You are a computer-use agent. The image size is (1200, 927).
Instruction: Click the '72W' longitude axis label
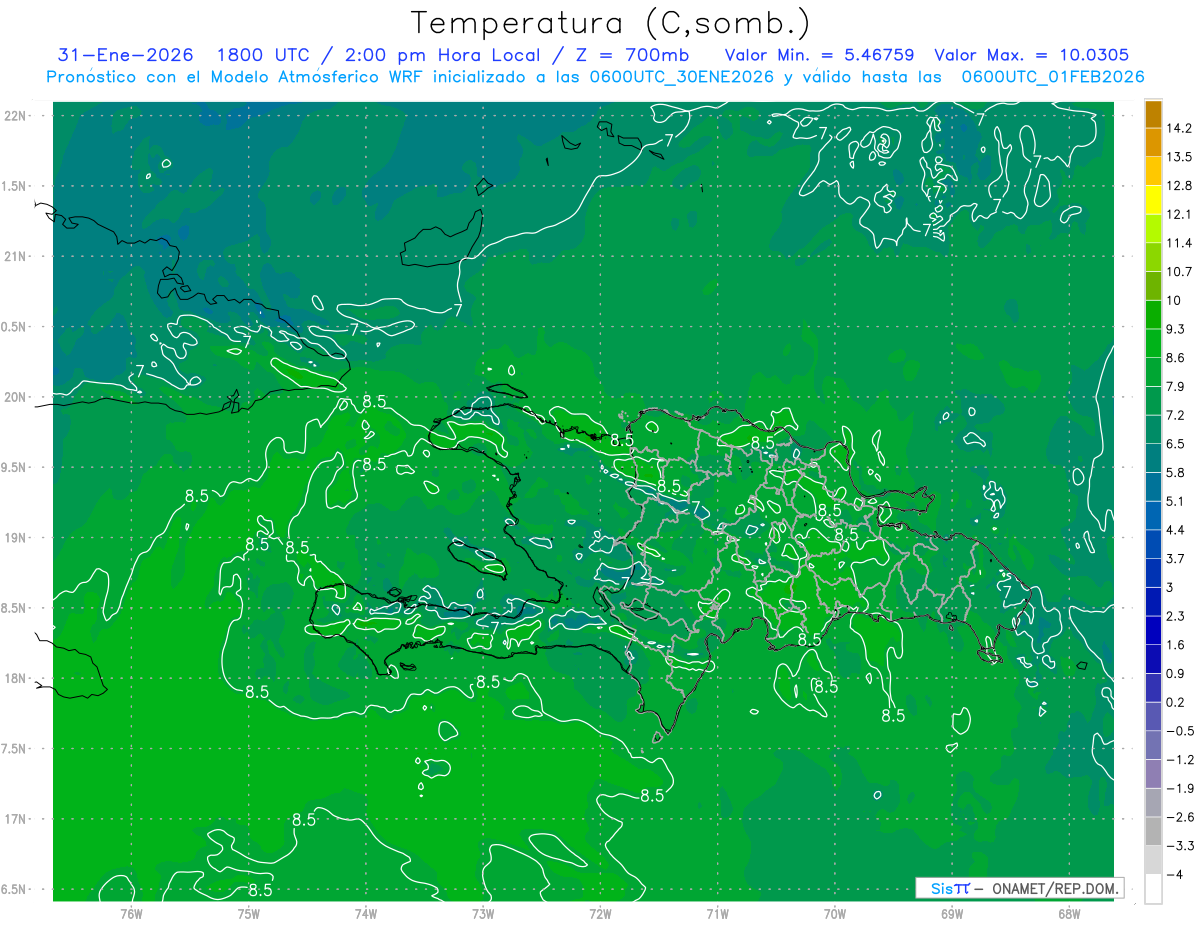click(x=600, y=913)
